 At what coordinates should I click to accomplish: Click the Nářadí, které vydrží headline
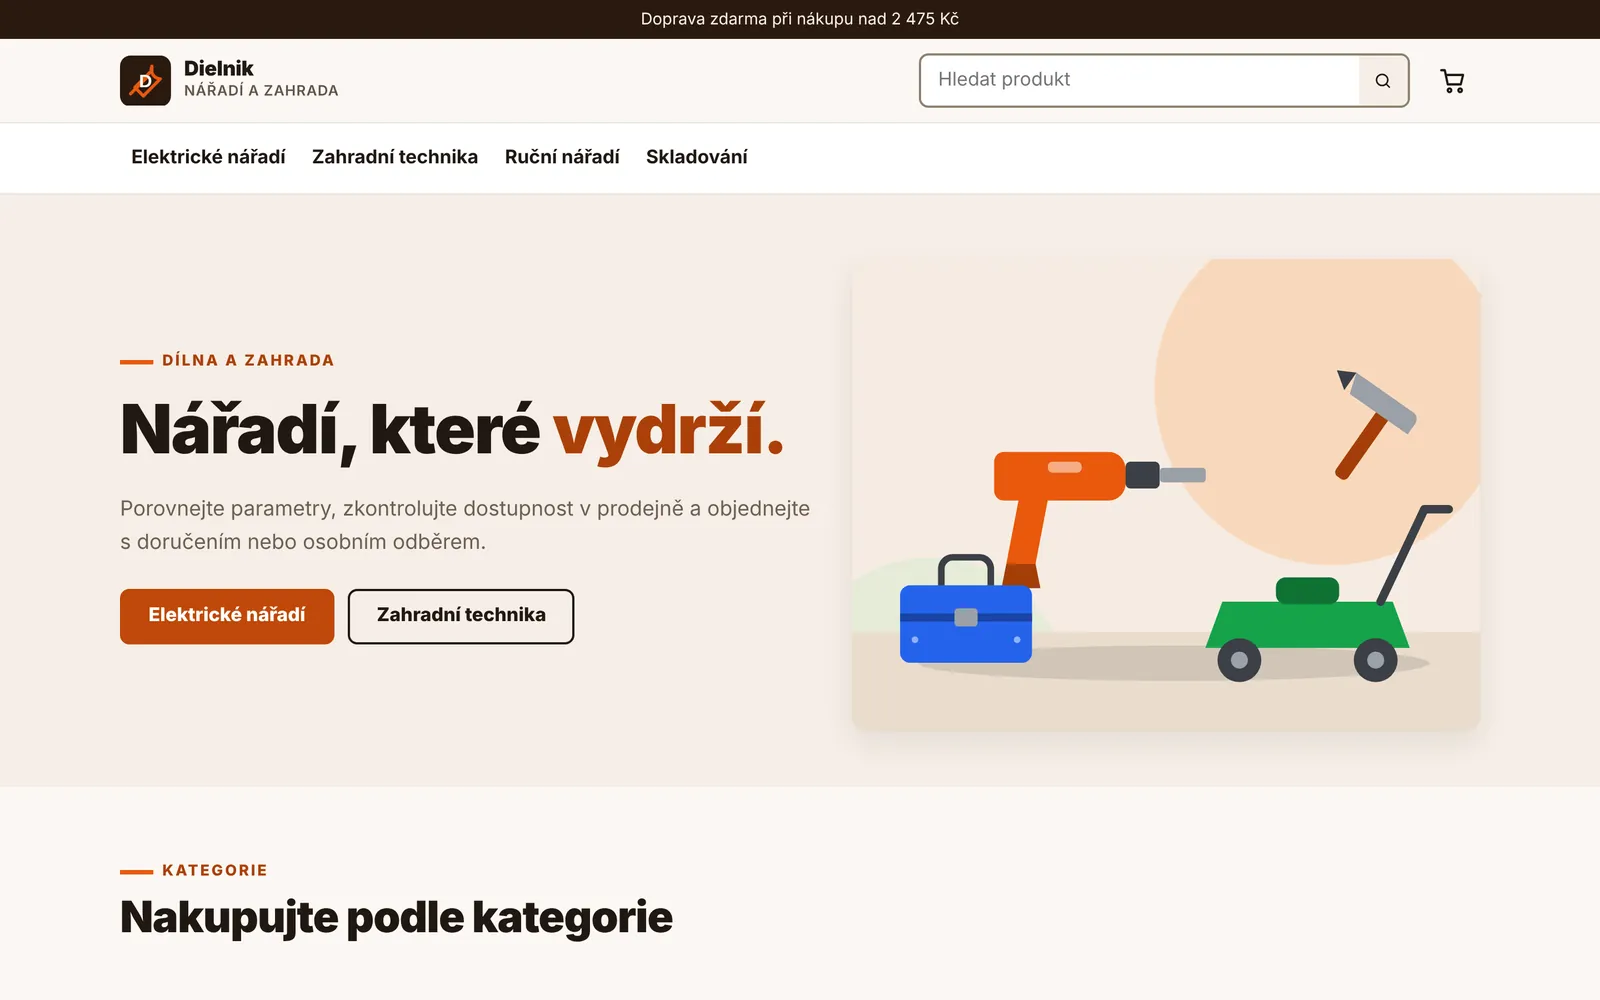[x=452, y=430]
